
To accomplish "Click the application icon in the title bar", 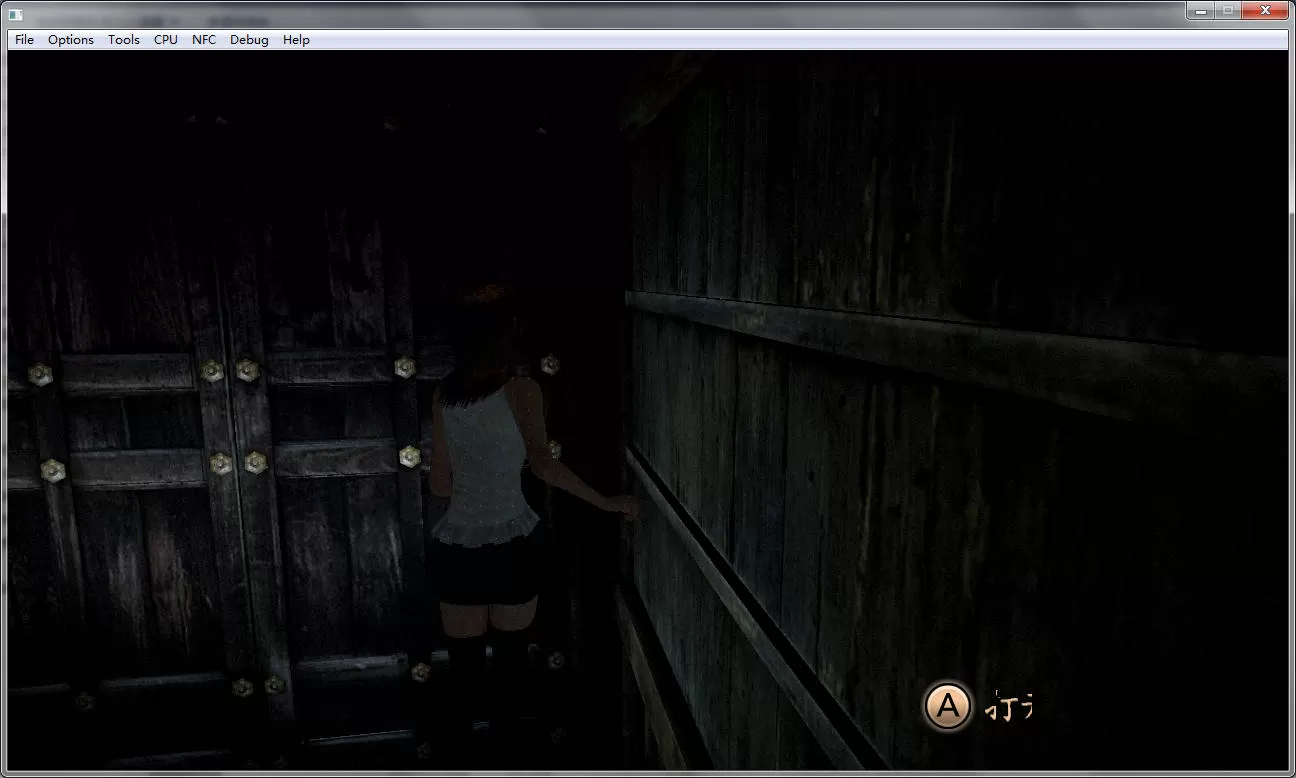I will 15,13.
